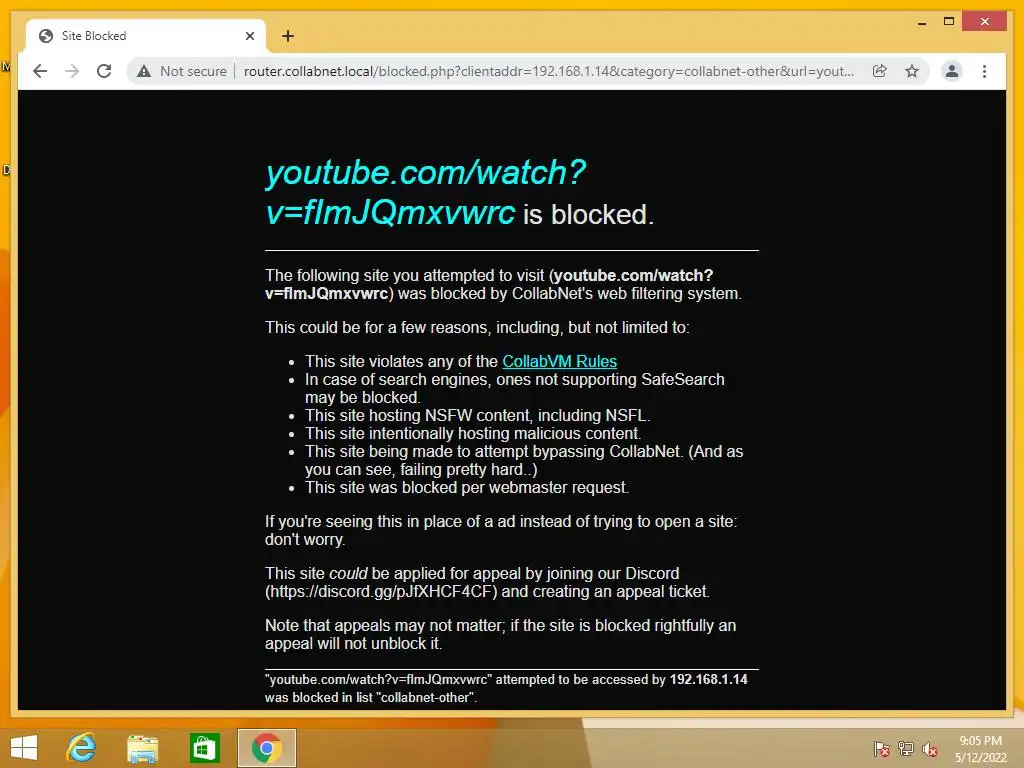1024x768 pixels.
Task: Reload the blocked page
Action: coord(104,71)
